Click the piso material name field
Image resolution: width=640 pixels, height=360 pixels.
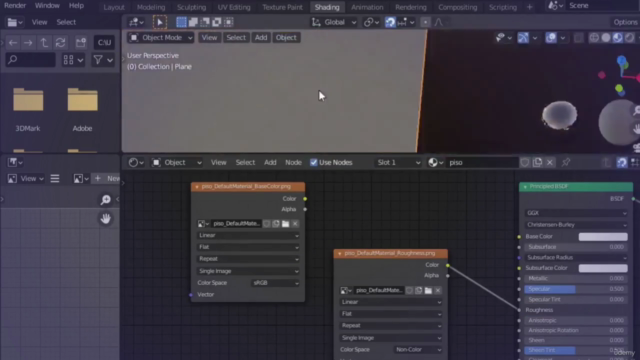click(481, 162)
